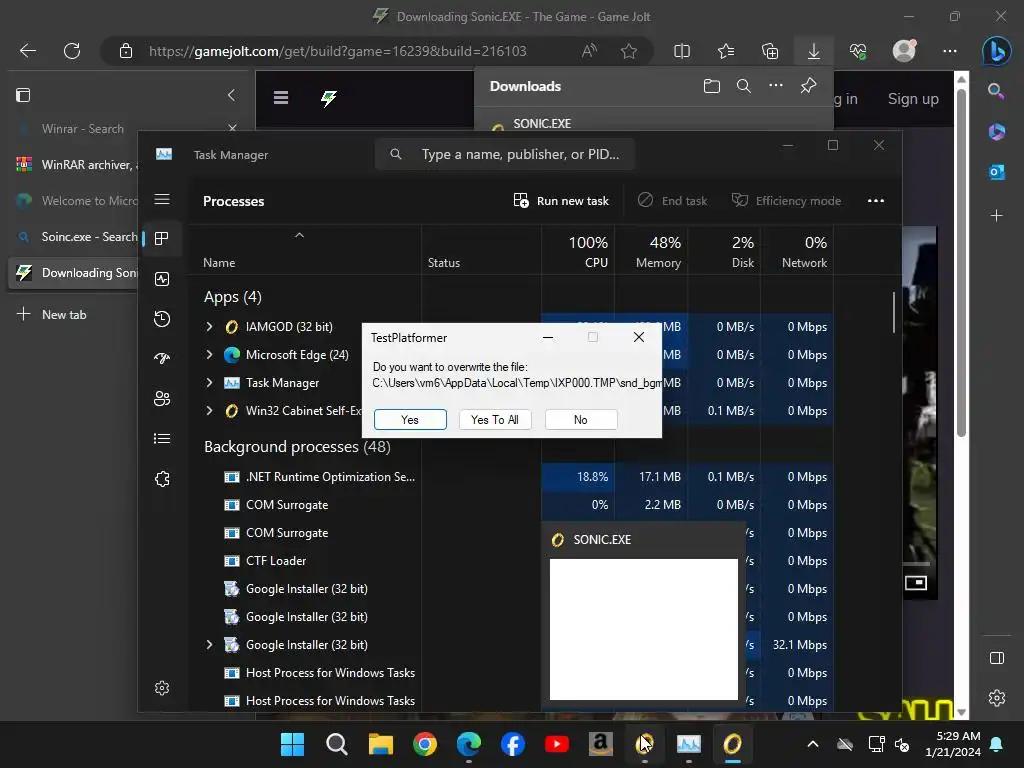This screenshot has width=1024, height=768.
Task: Sort by Disk column header
Action: (724, 251)
